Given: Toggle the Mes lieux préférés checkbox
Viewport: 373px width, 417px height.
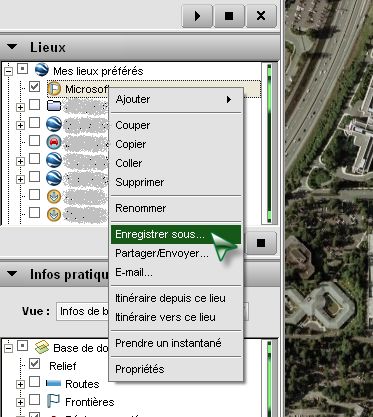Looking at the screenshot, I should coord(23,69).
